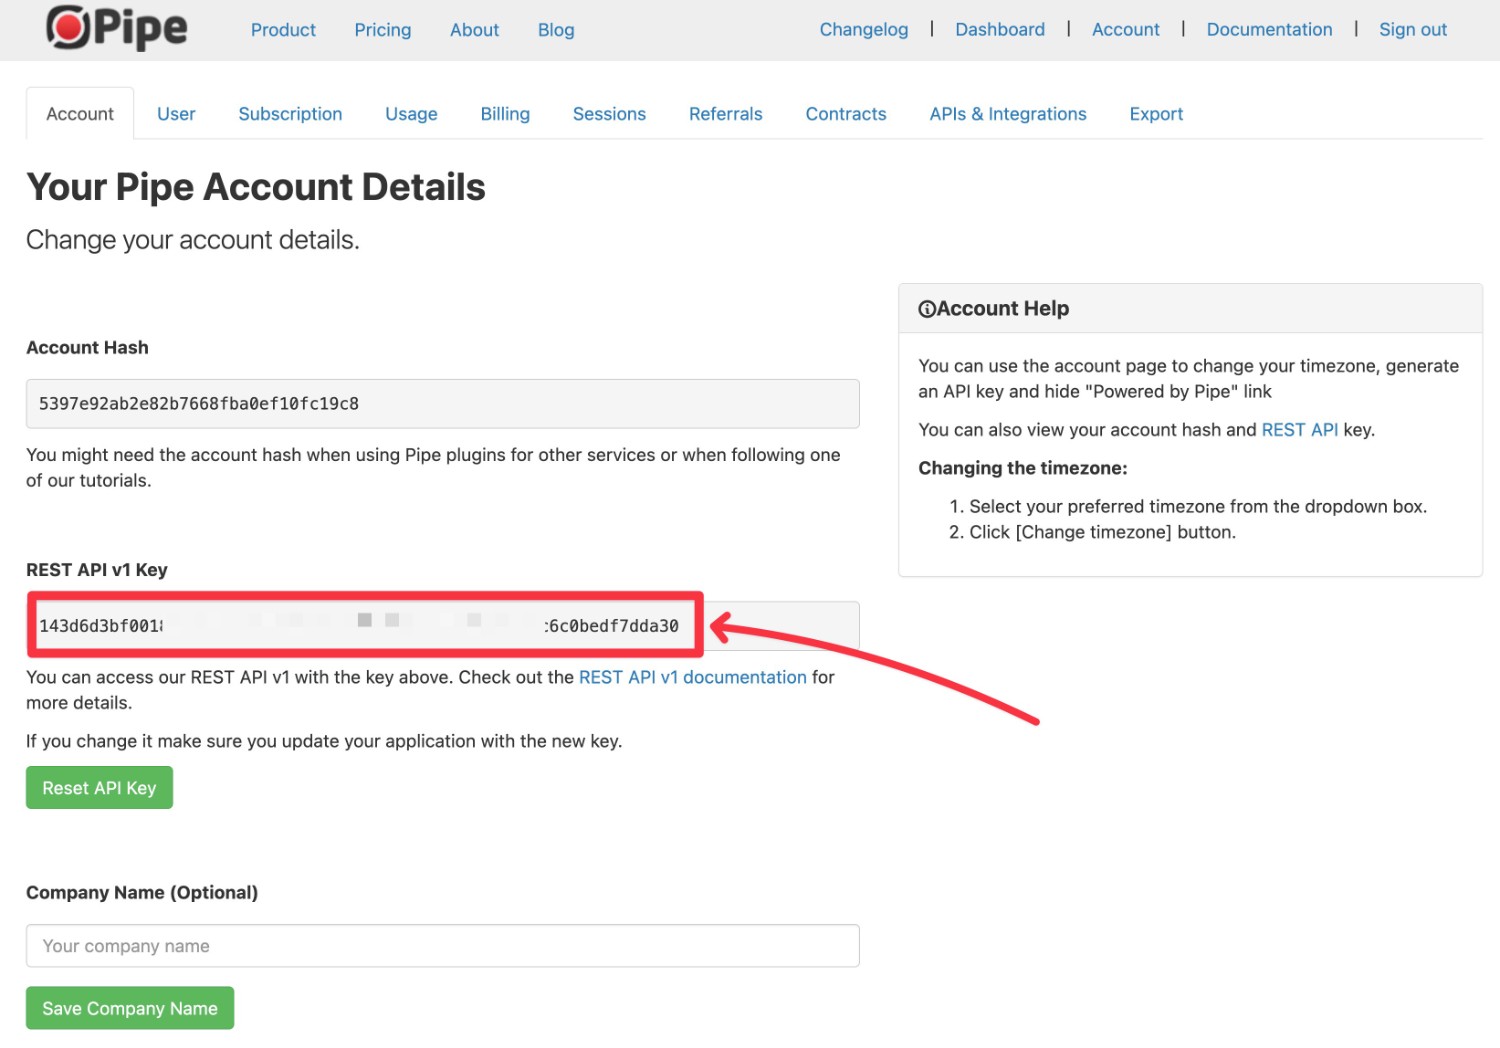Click the 'REST API v1 Key' label
The image size is (1500, 1048).
97,570
